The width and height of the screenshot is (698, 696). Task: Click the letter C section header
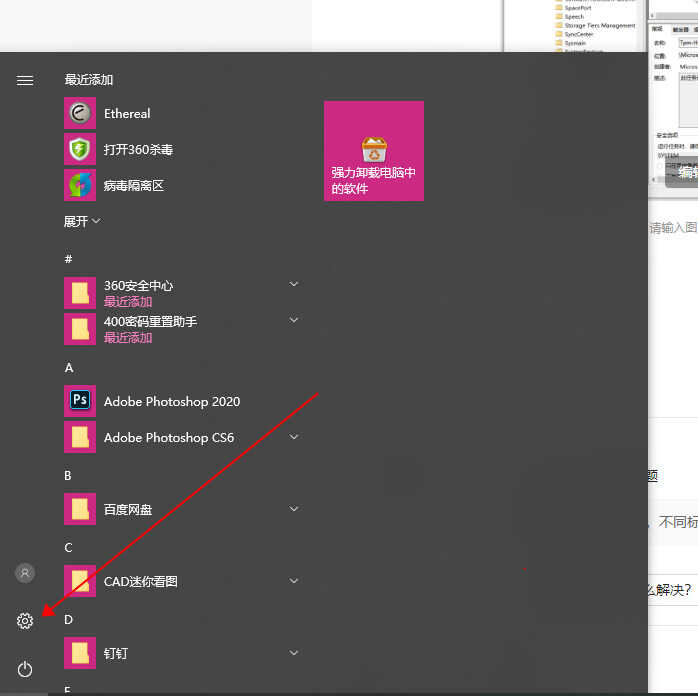pyautogui.click(x=68, y=548)
